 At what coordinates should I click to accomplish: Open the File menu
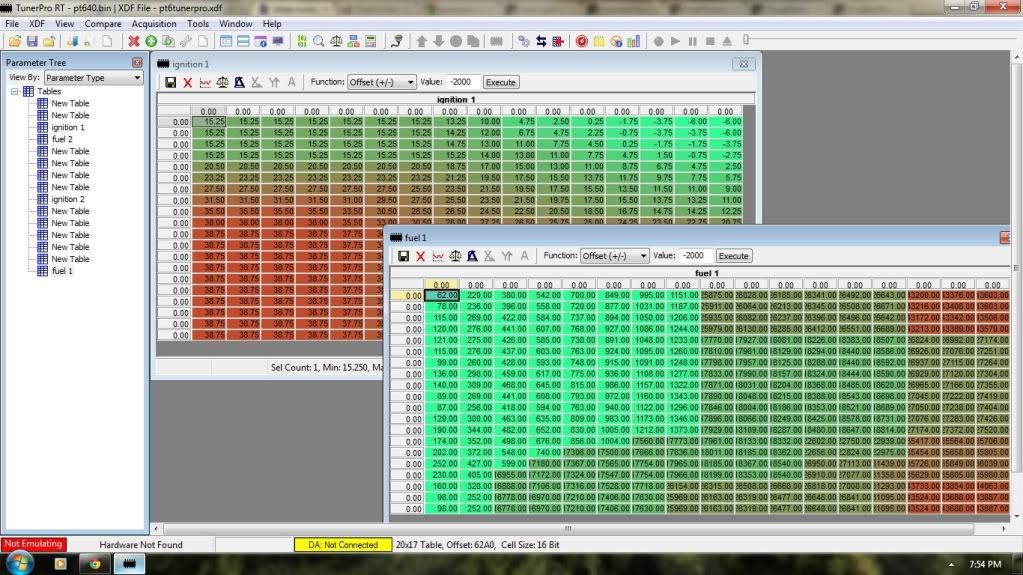click(12, 23)
